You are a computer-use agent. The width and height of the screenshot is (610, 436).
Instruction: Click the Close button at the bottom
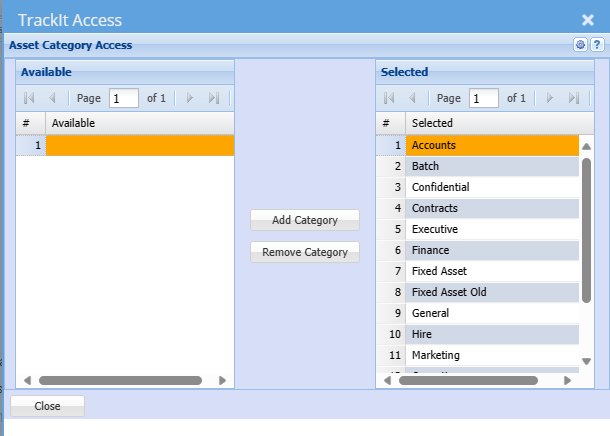coord(47,406)
